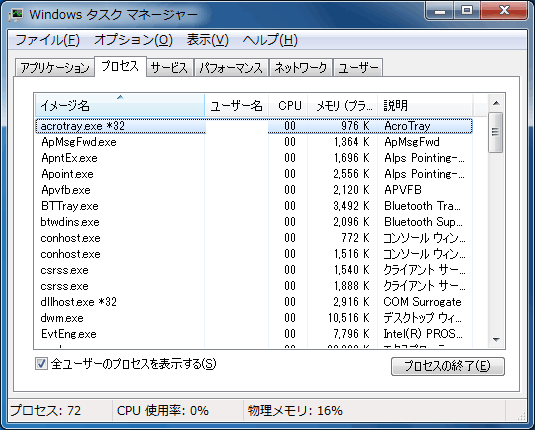Click the COM Surrogate description
Image resolution: width=535 pixels, height=430 pixels.
click(422, 302)
